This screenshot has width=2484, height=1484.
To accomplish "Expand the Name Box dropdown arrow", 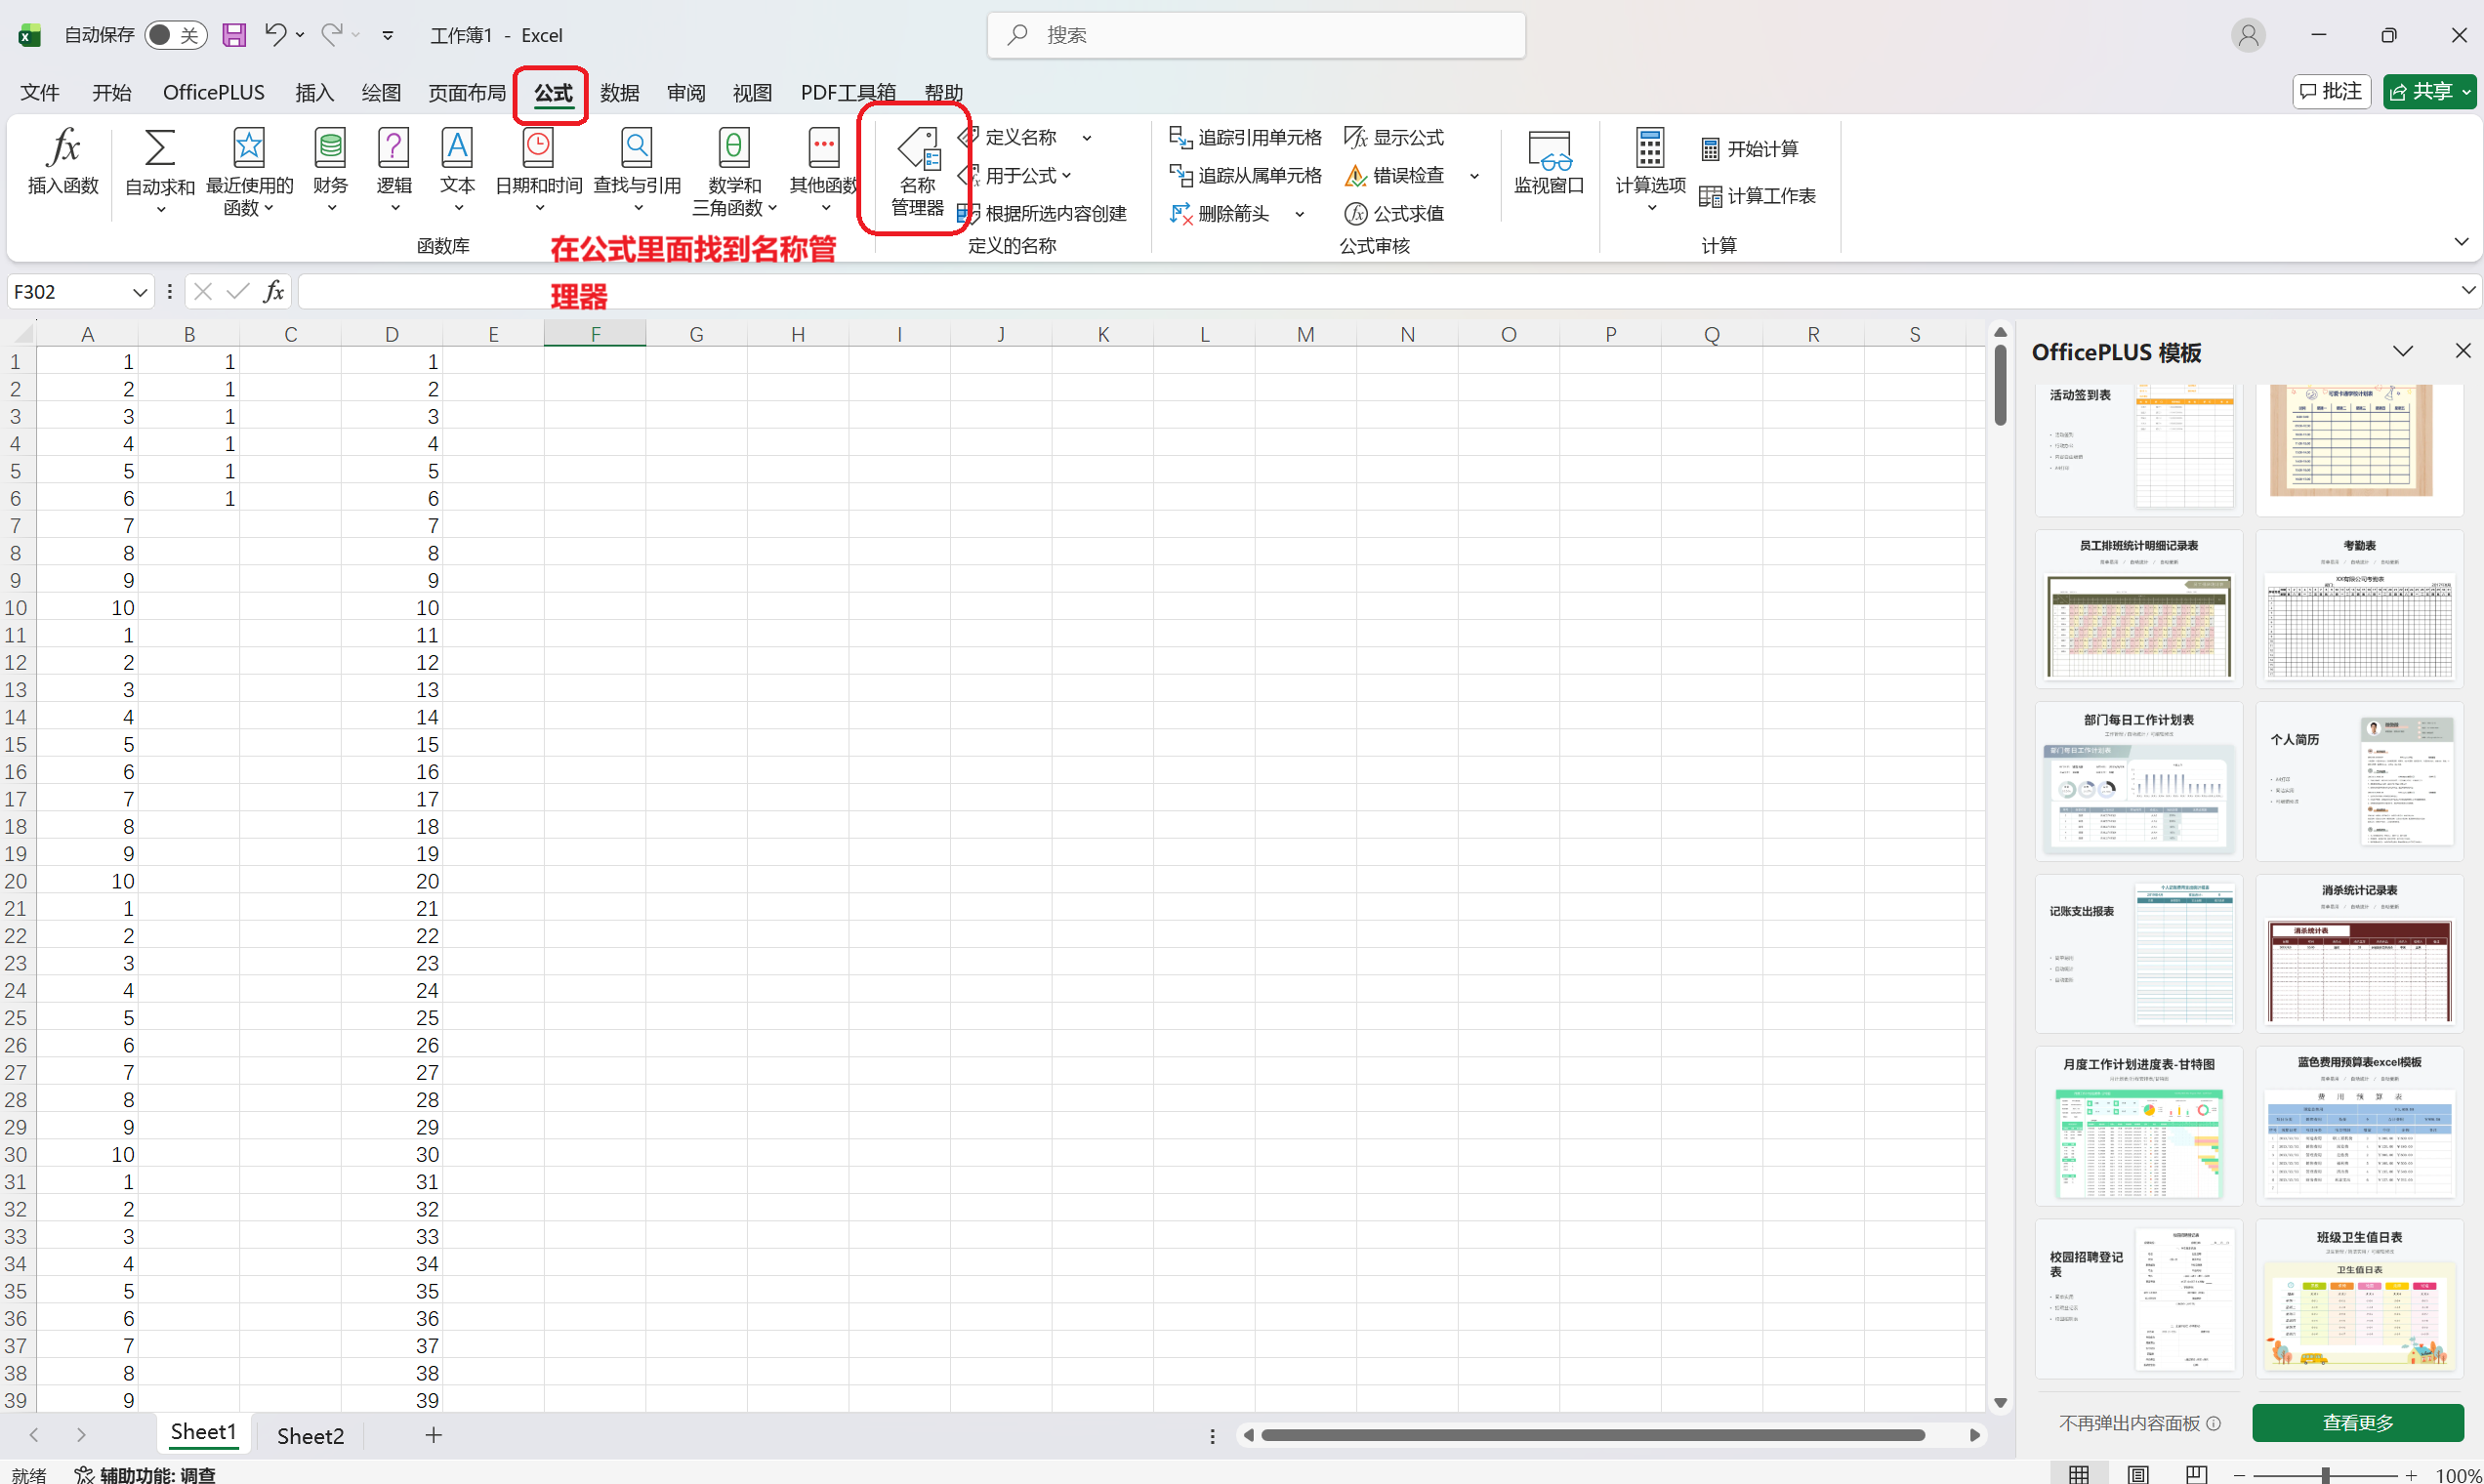I will pyautogui.click(x=140, y=292).
